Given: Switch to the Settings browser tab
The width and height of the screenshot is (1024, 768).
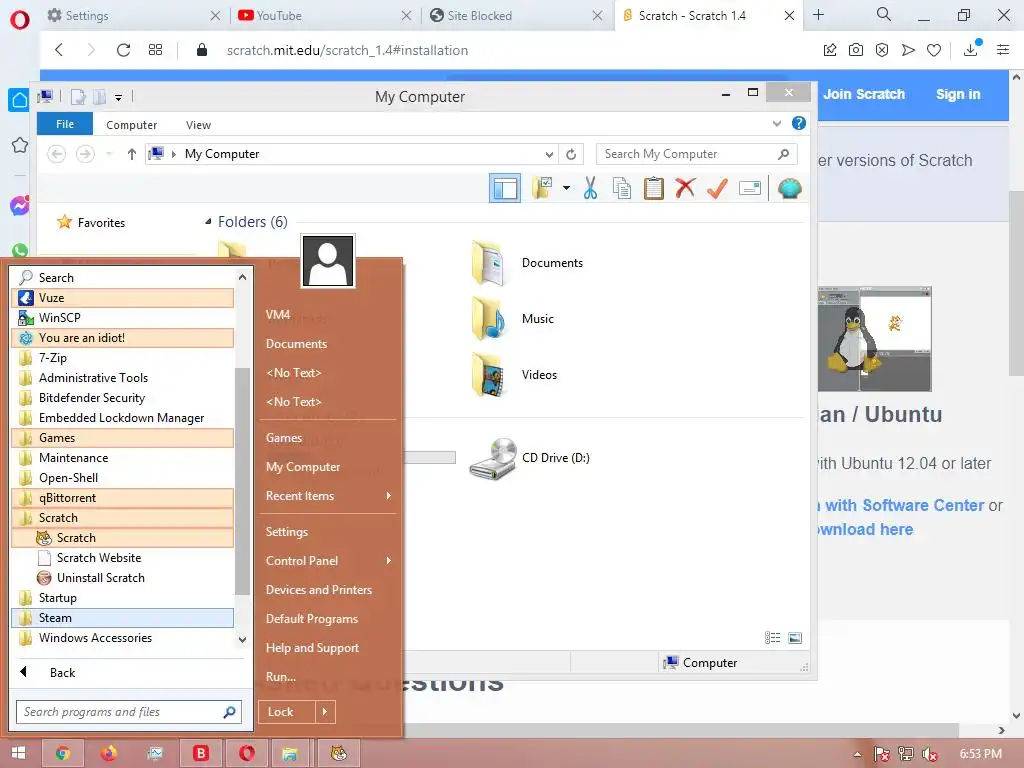Looking at the screenshot, I should pos(133,16).
